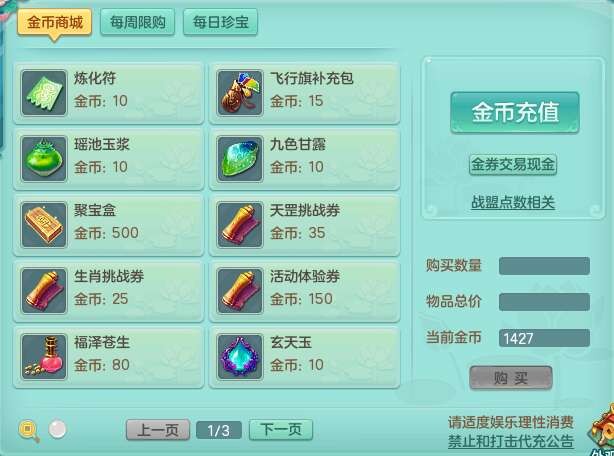Viewport: 614px width, 456px height.
Task: Choose the 玄天玉 purple gem icon
Action: (x=240, y=357)
